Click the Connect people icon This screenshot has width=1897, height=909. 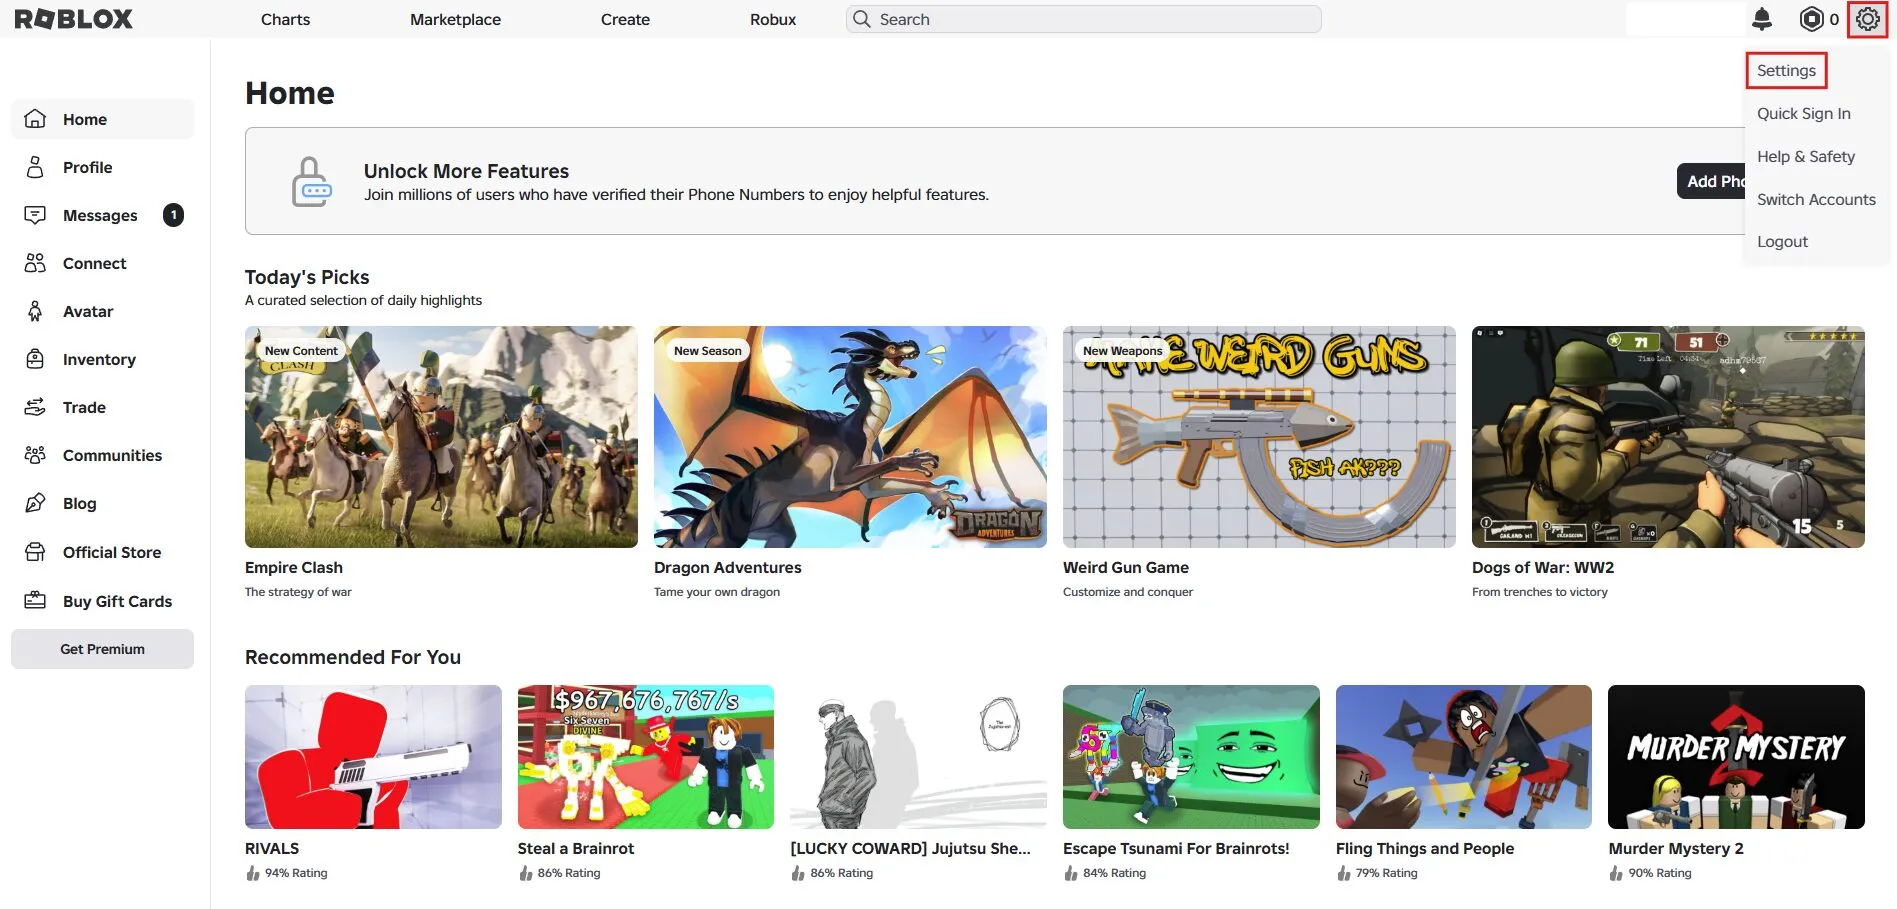35,263
